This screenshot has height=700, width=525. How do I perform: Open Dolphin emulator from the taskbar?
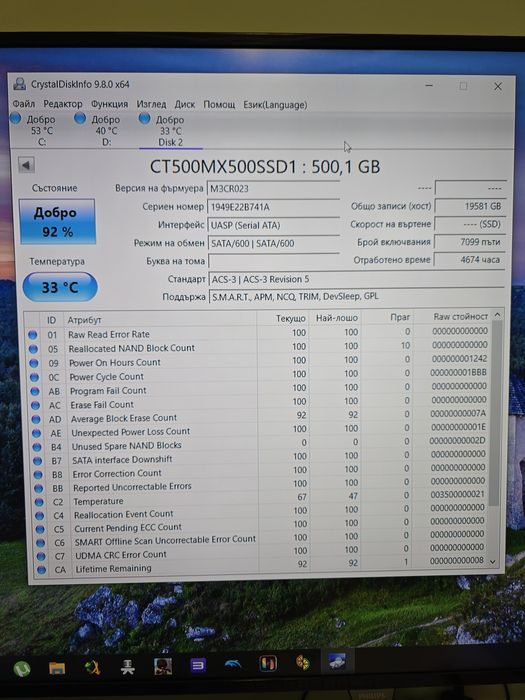click(233, 665)
